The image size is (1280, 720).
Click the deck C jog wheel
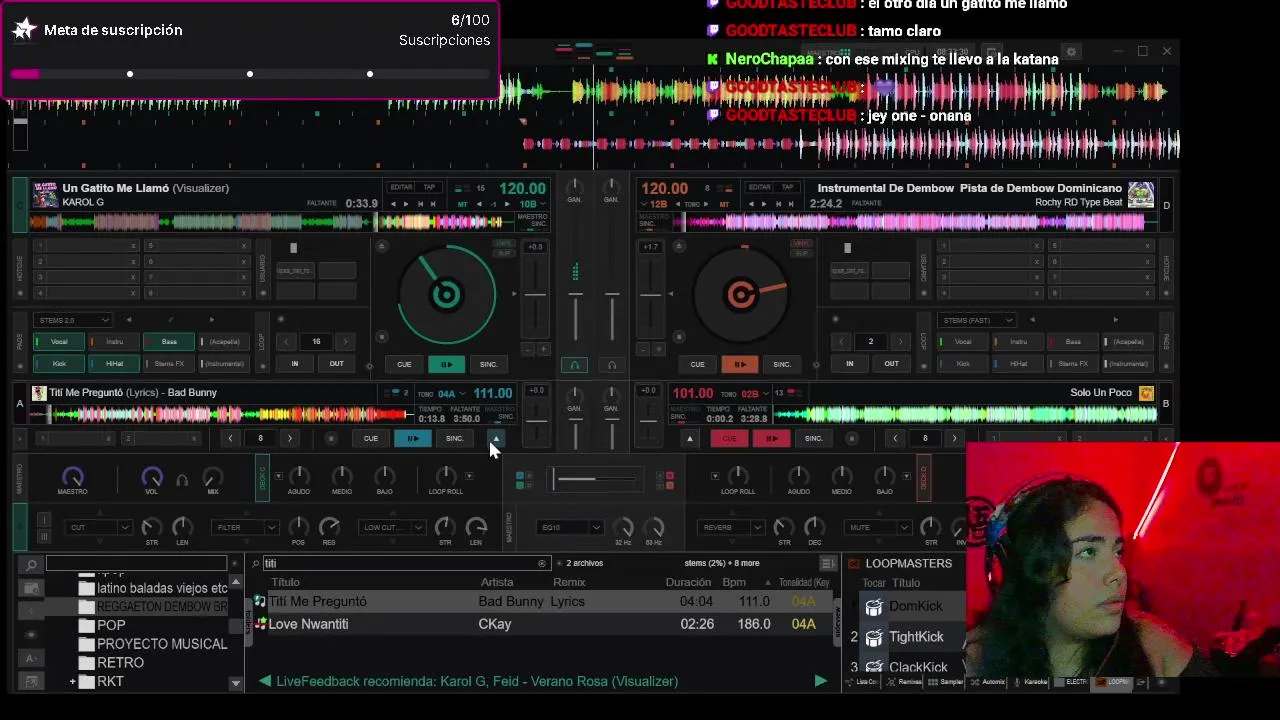pyautogui.click(x=446, y=294)
